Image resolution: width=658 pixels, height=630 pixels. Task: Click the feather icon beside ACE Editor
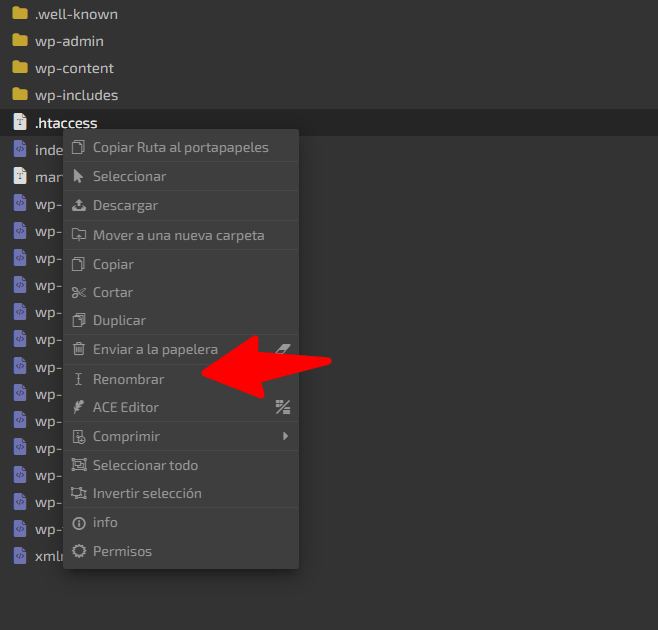coord(78,407)
